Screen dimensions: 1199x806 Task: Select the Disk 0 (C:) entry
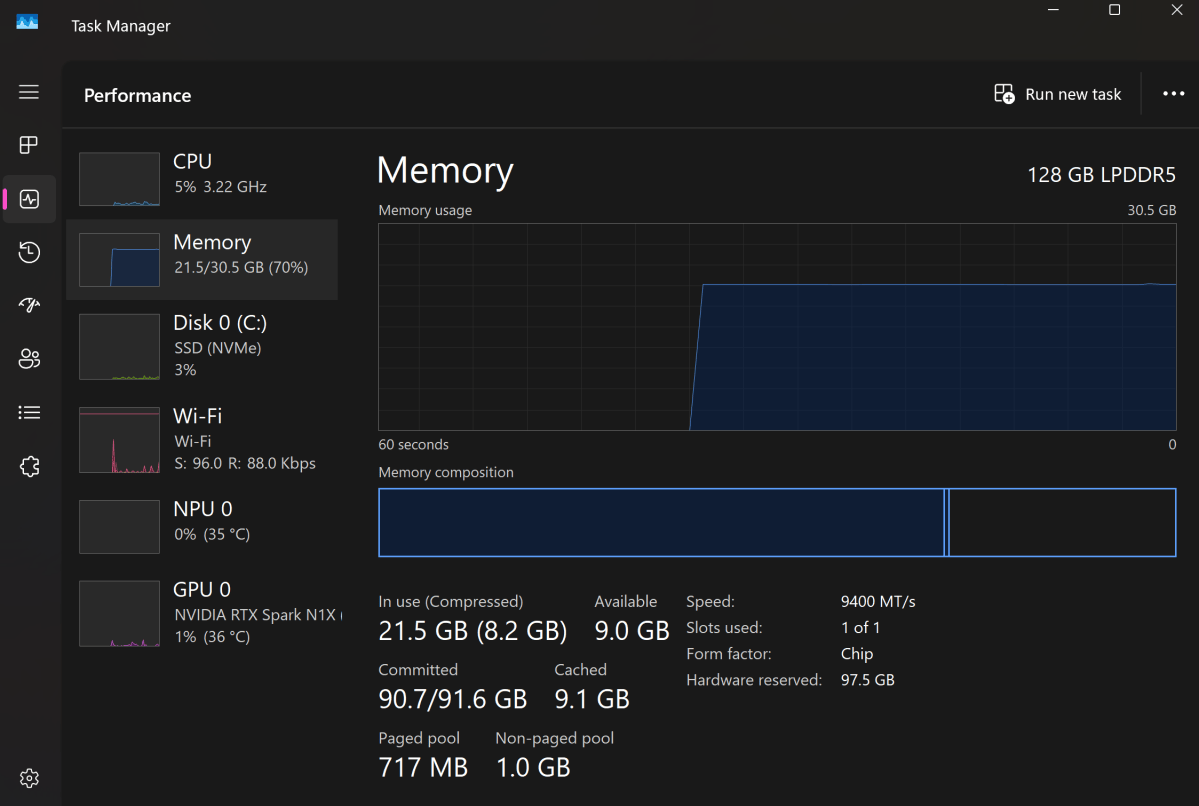tap(203, 346)
